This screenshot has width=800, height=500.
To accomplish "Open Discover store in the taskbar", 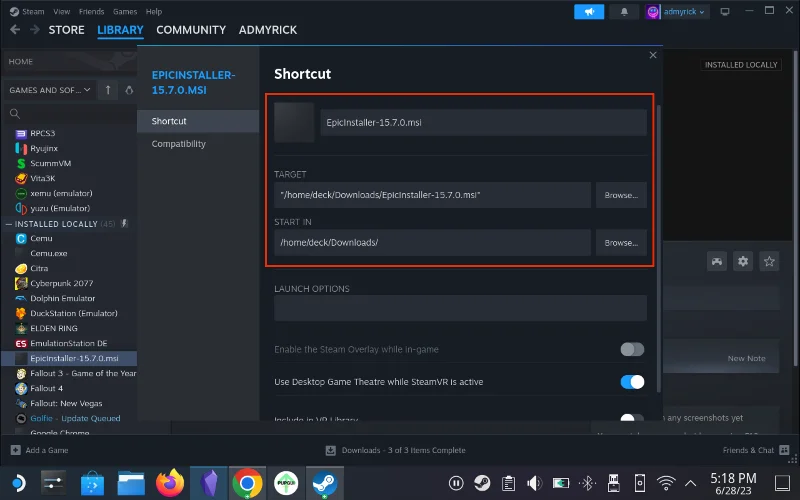I will tap(92, 483).
